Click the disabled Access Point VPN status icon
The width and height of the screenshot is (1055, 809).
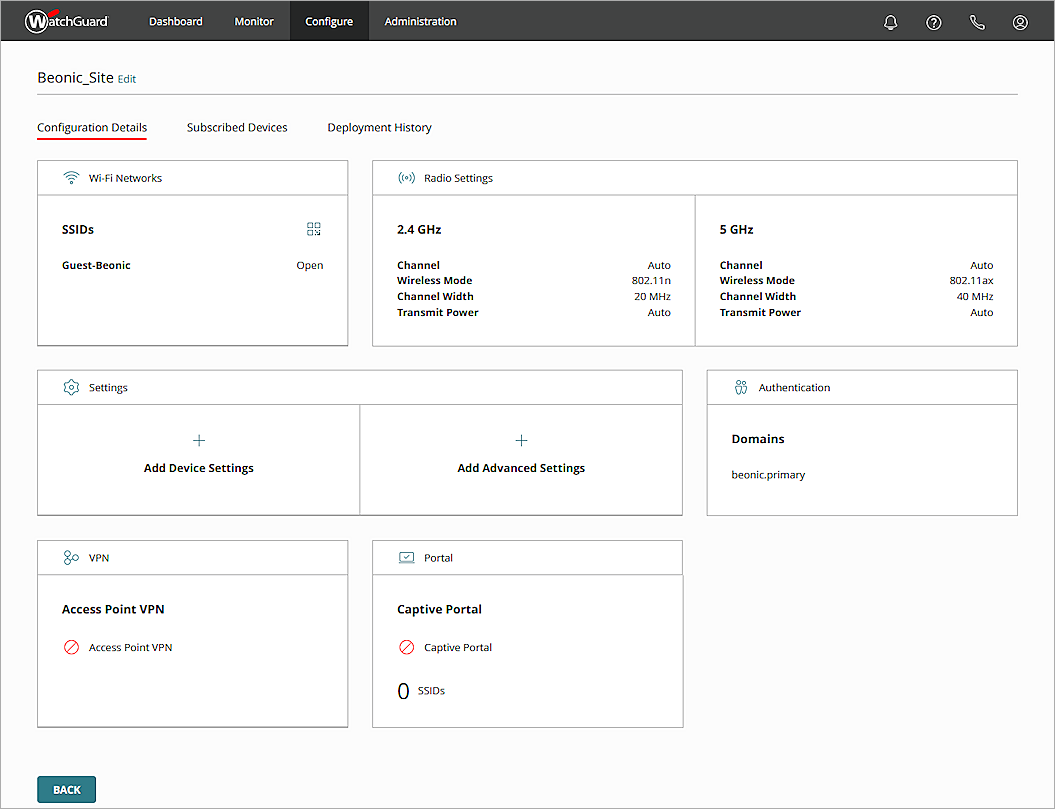pos(70,647)
